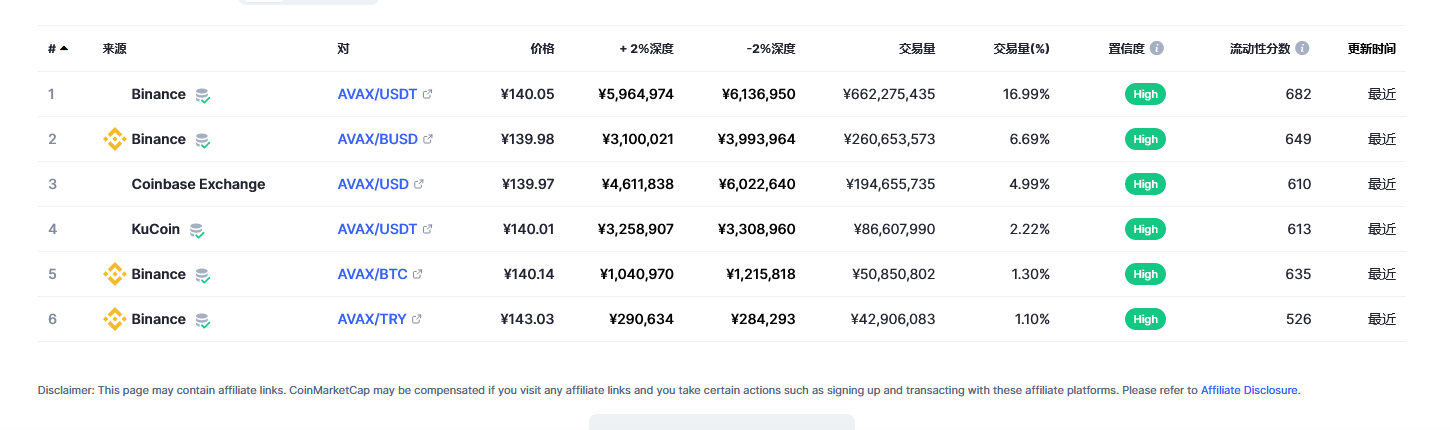Open the 流动性分数 info tooltip icon
The height and width of the screenshot is (430, 1450).
click(x=1302, y=48)
